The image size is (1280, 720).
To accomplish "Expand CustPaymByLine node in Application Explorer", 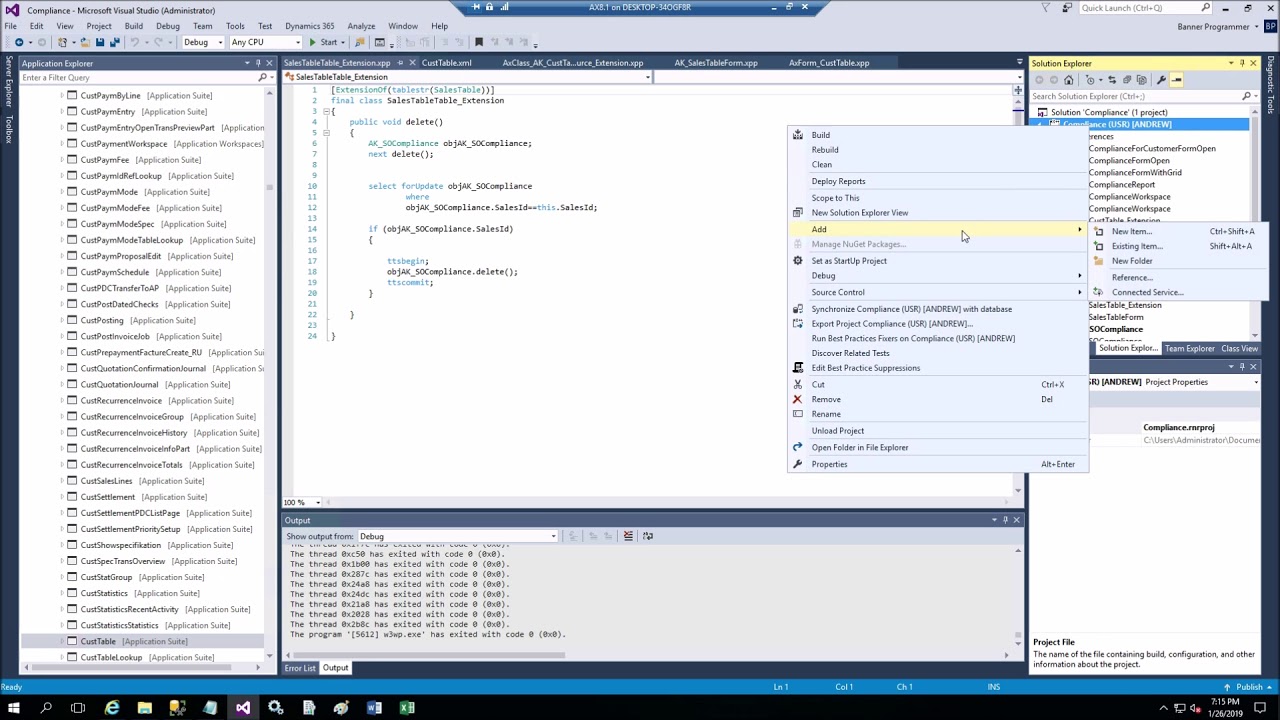I will (x=62, y=96).
